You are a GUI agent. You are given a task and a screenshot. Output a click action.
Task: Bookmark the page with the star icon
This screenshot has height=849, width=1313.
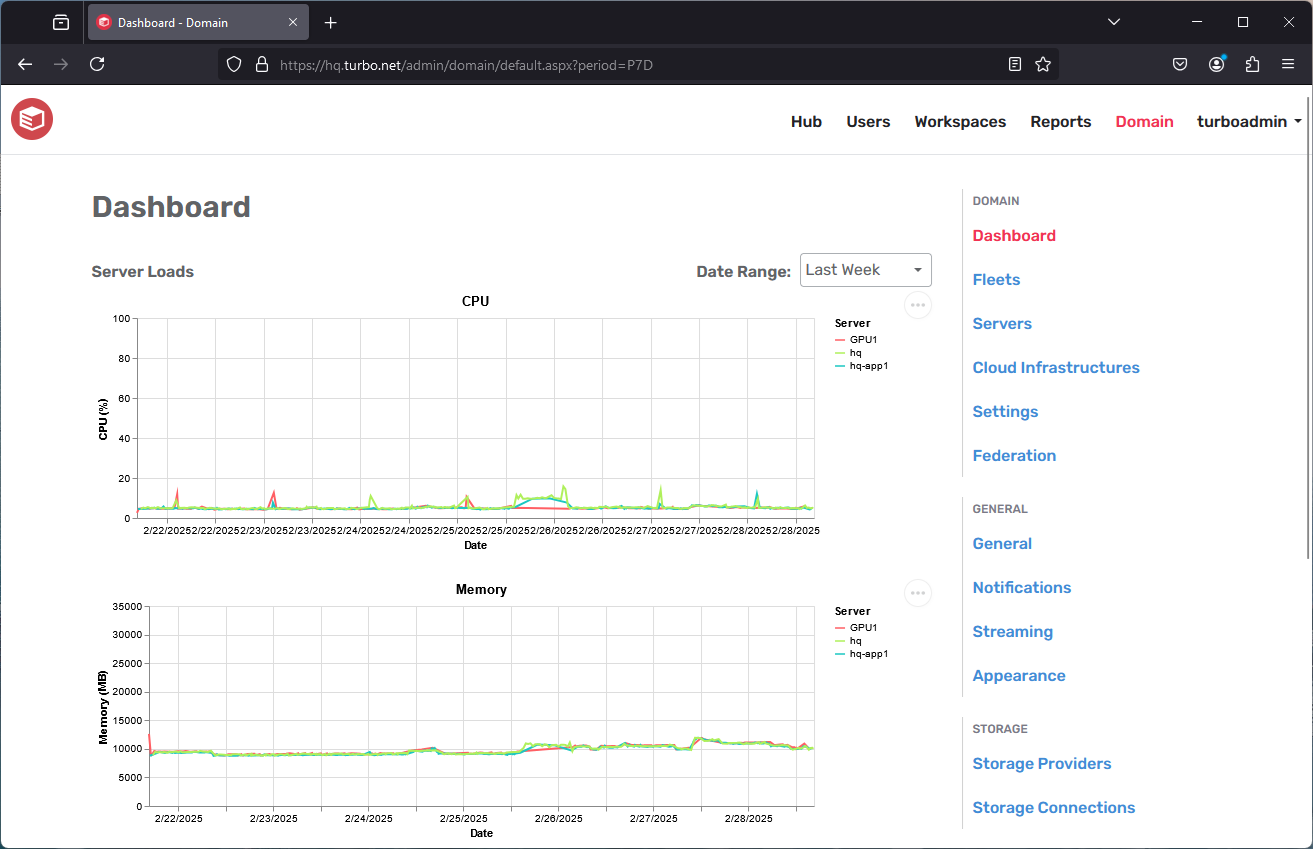point(1043,64)
